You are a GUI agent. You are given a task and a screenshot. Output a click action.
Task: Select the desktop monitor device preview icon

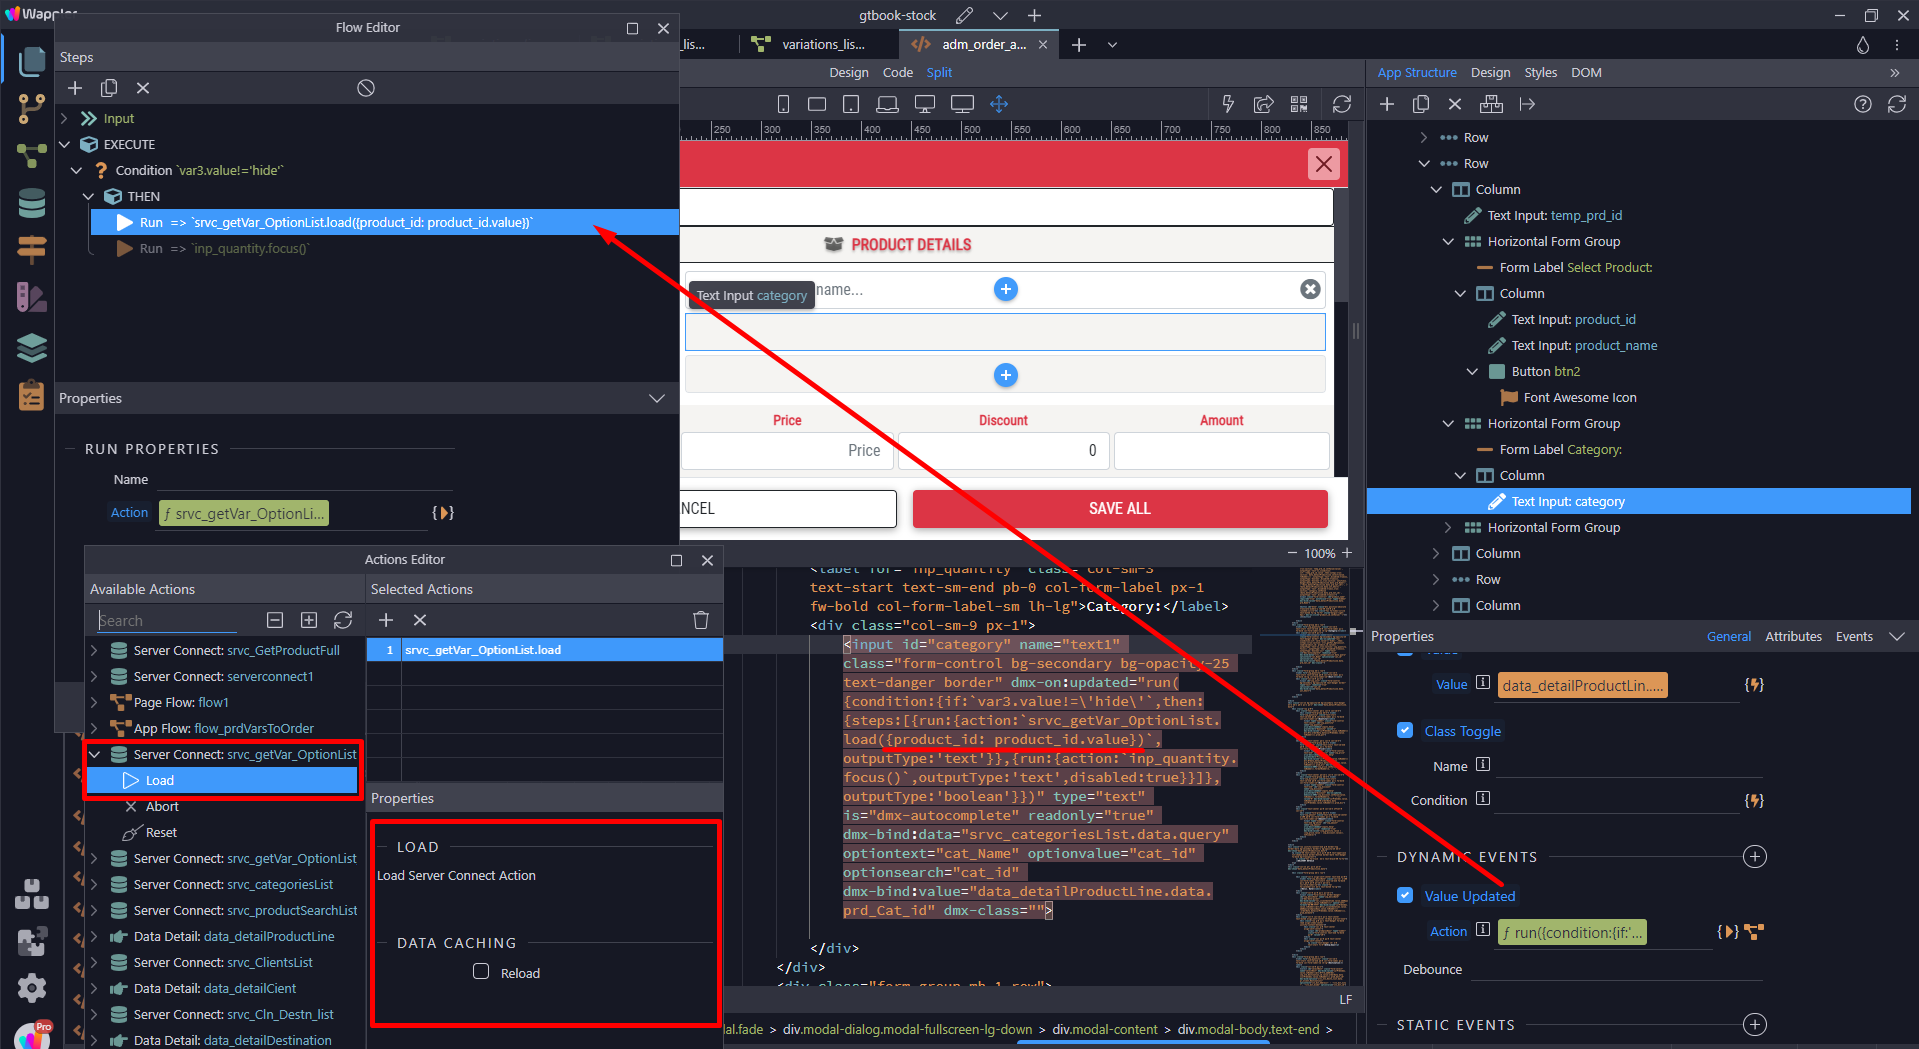[962, 104]
